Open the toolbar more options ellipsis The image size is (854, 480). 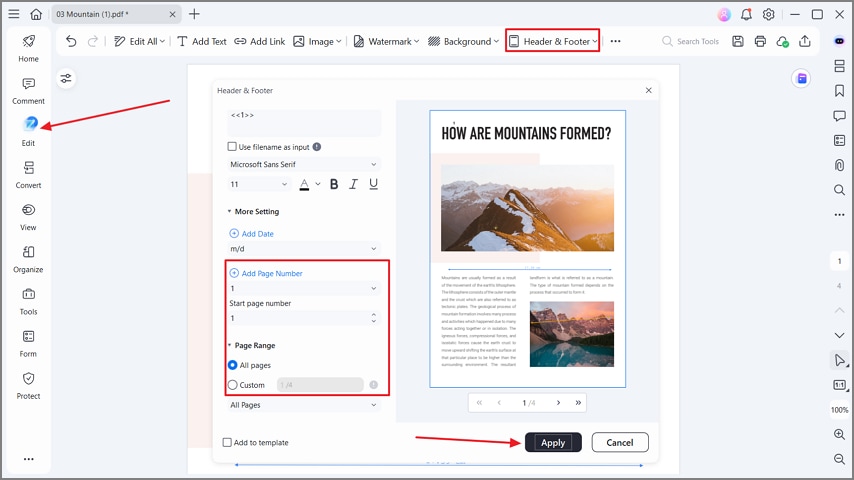coord(615,41)
